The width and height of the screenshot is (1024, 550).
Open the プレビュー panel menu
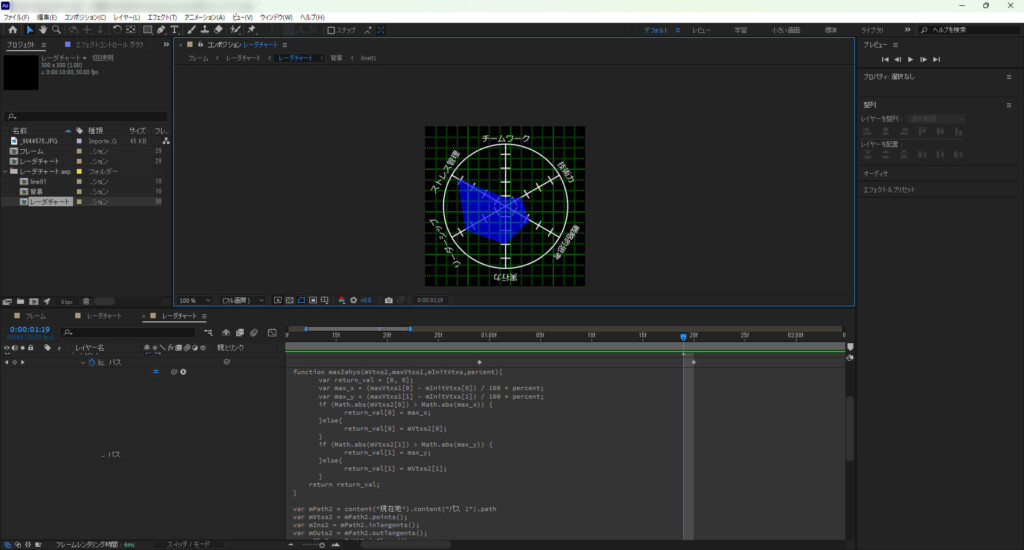tap(895, 45)
